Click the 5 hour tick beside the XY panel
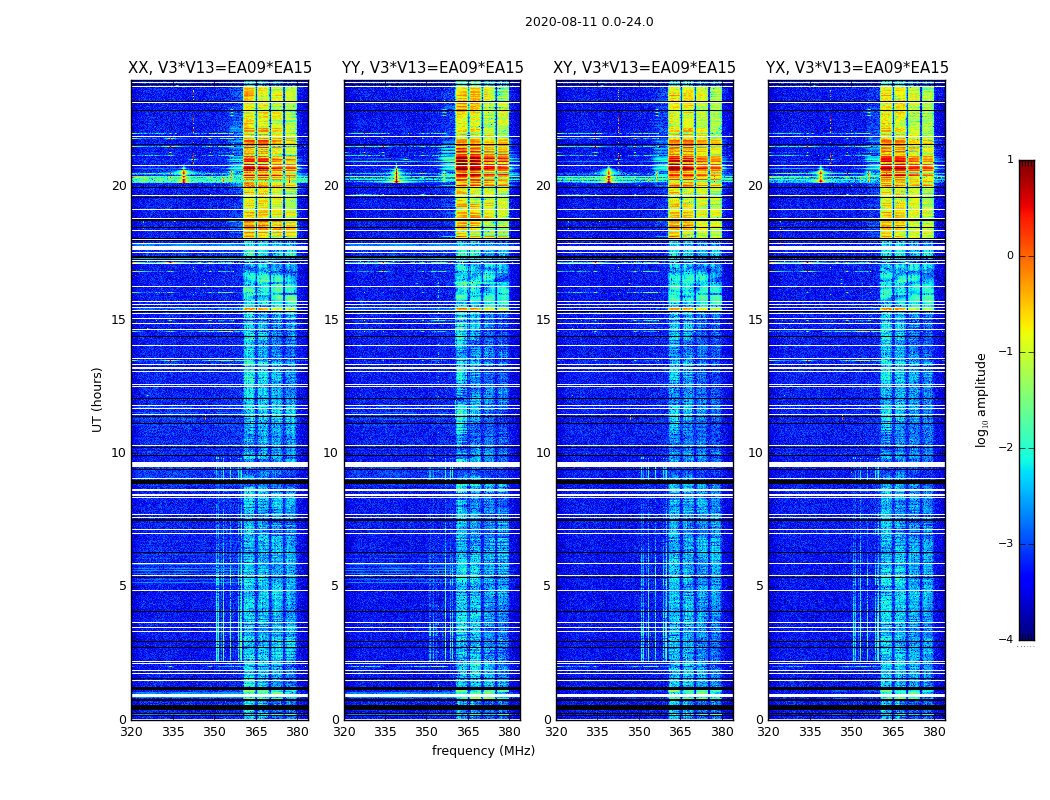This screenshot has width=1050, height=800. coord(547,586)
